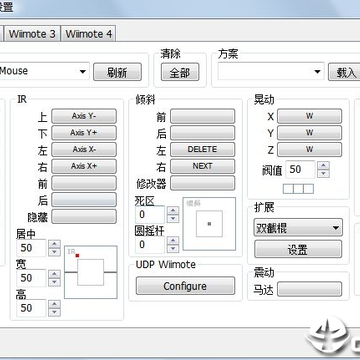Viewport: 360px width, 360px height.
Task: Increase the 阙值 threshold value
Action: tap(323, 165)
